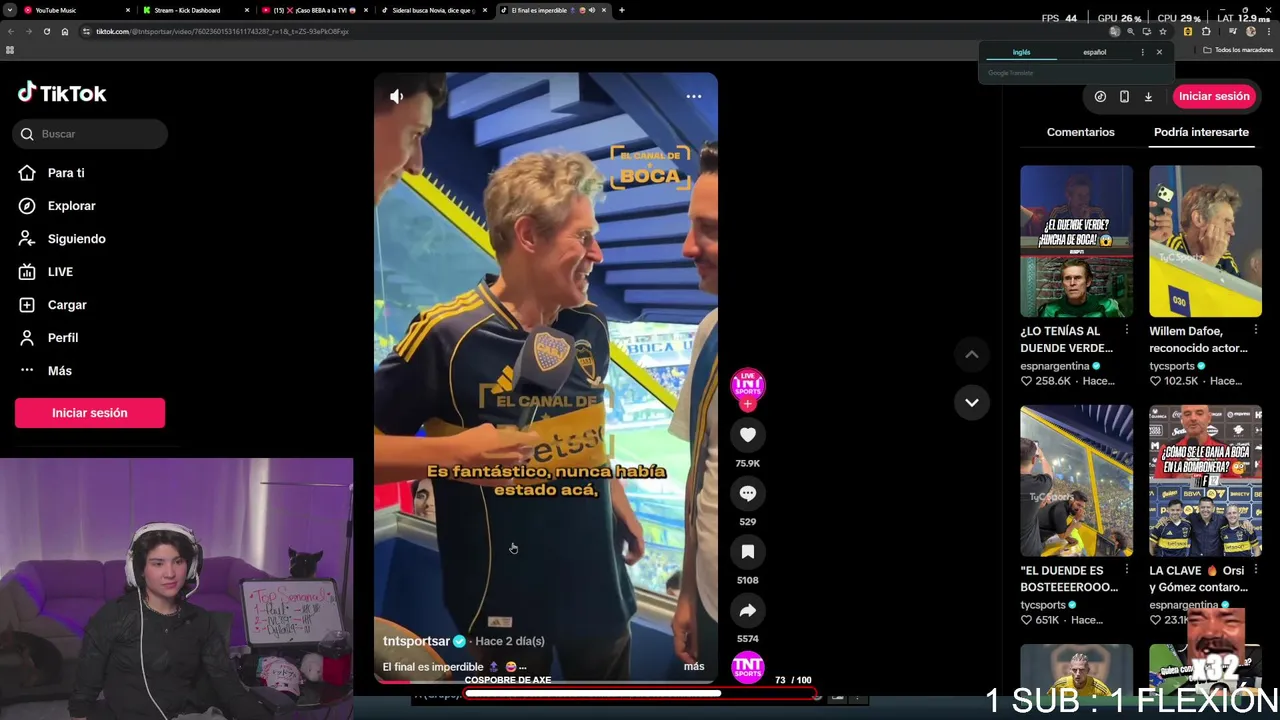Screen dimensions: 1280x720
Task: Open the browser apps grid icon
Action: pos(10,50)
